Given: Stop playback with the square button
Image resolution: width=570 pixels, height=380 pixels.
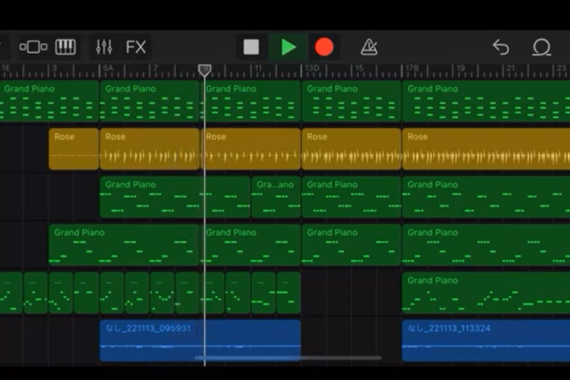Looking at the screenshot, I should [251, 47].
